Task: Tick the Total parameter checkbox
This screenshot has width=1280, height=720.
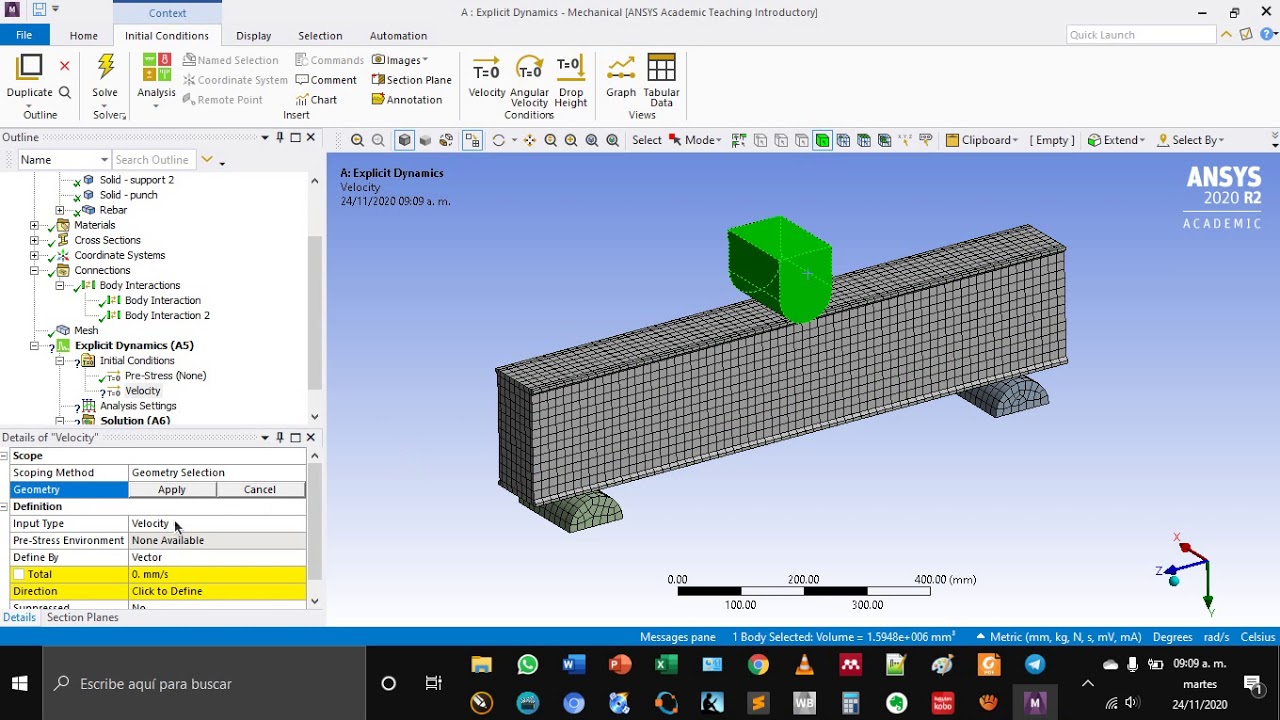Action: (x=18, y=574)
